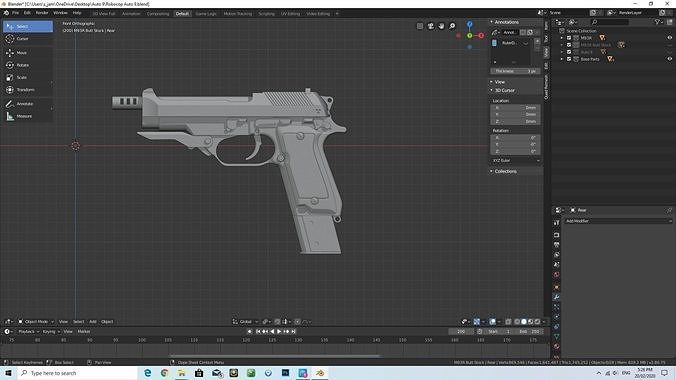This screenshot has height=380, width=676.
Task: Click the Blender logo menu icon
Action: (6, 13)
